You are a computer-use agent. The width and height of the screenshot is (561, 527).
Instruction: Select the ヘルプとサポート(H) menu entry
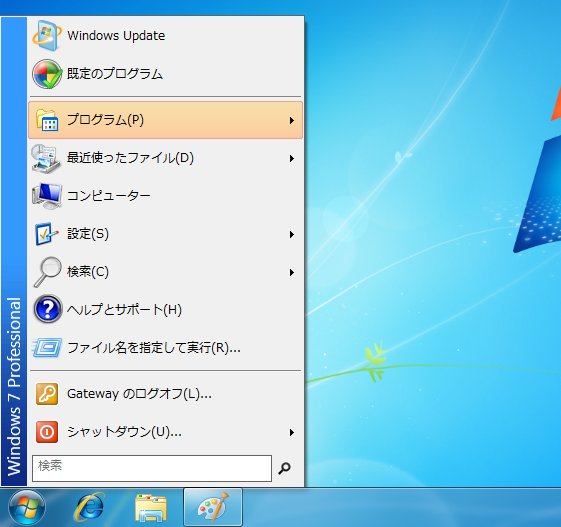coord(165,309)
